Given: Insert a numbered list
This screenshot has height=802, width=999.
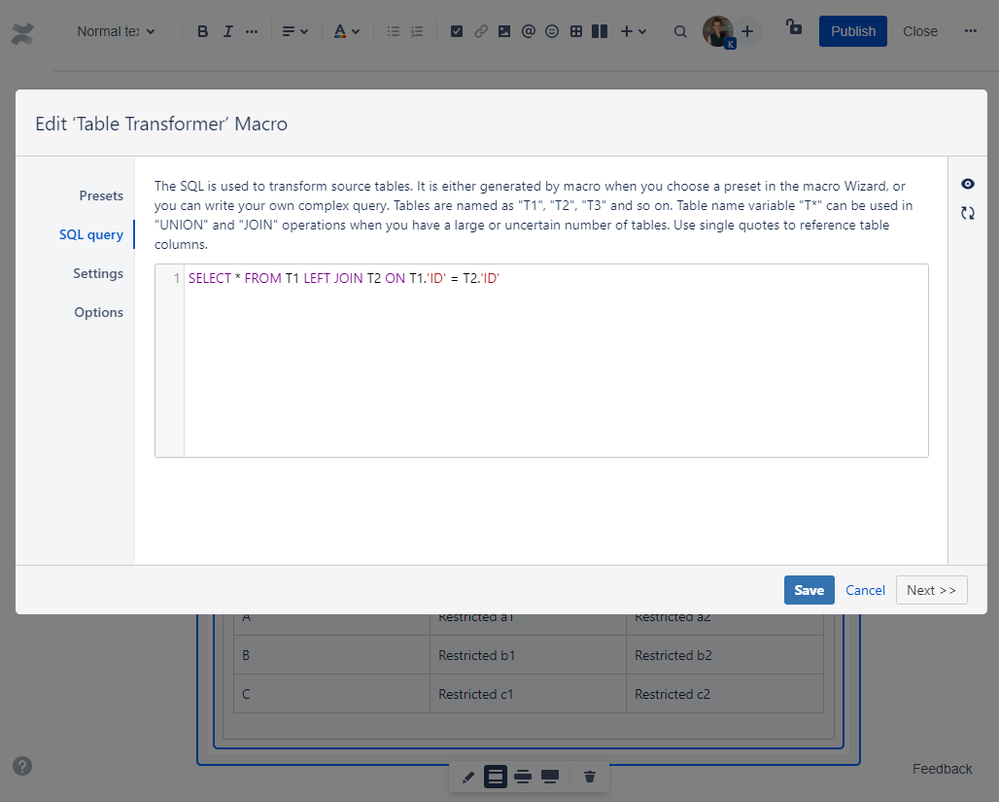Looking at the screenshot, I should tap(417, 31).
